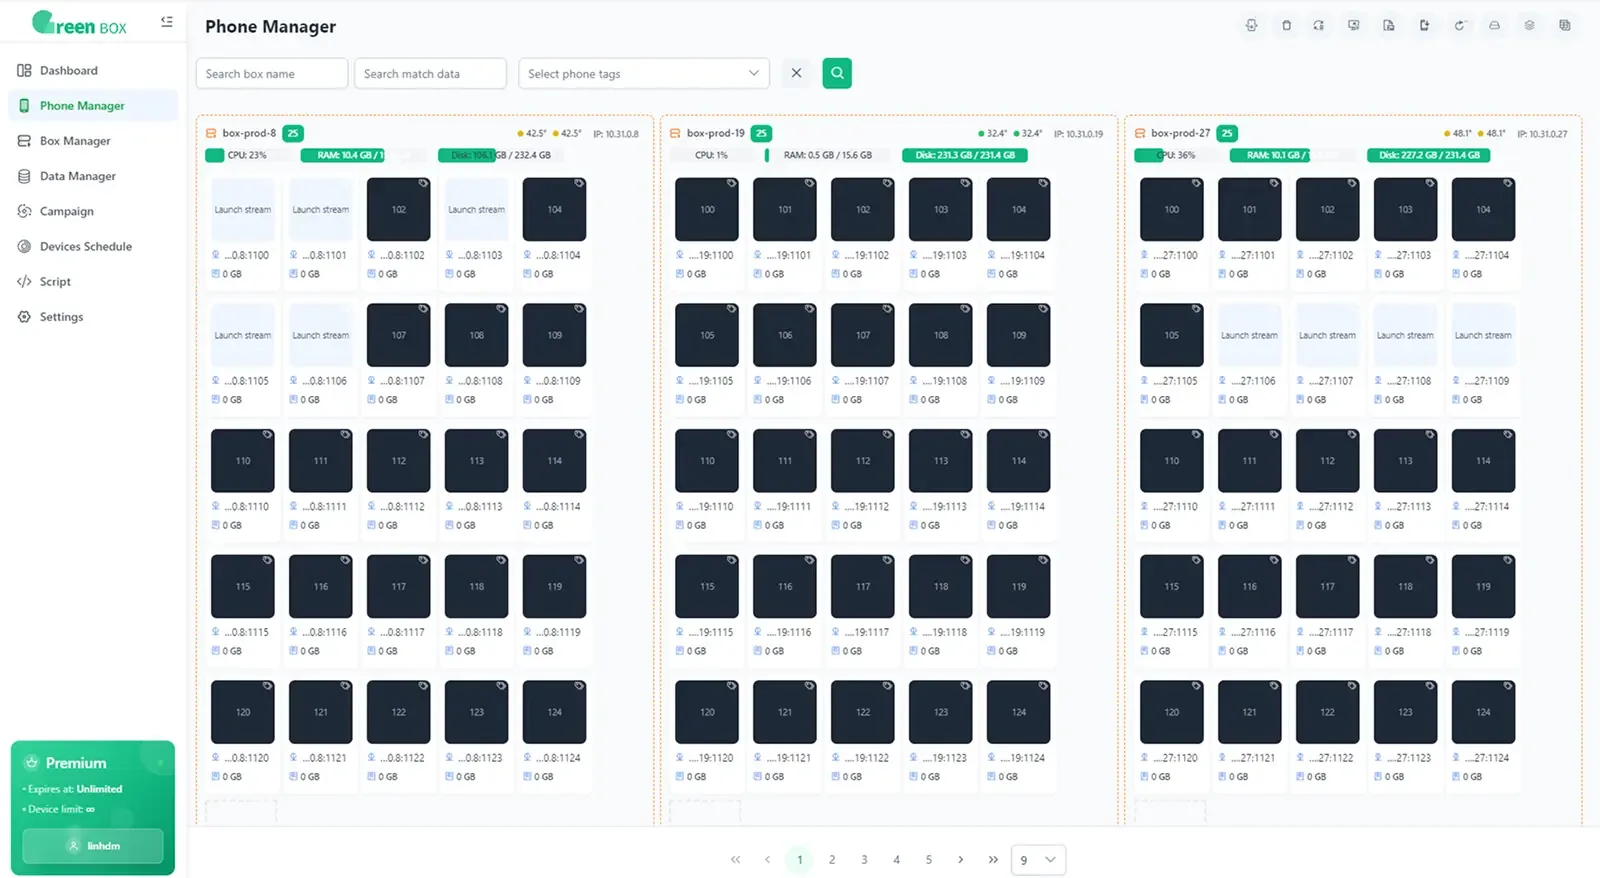
Task: Open the Dashboard menu
Action: click(x=92, y=70)
